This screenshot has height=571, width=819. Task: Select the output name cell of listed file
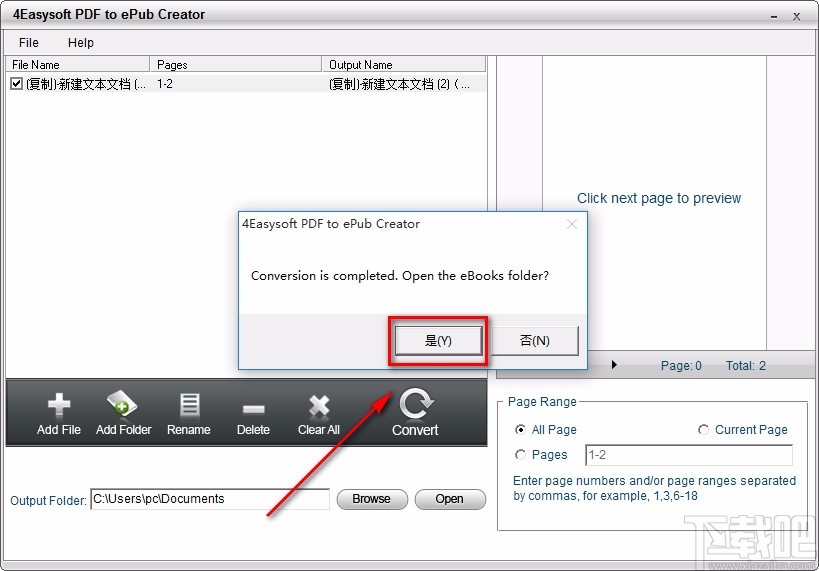coord(399,84)
